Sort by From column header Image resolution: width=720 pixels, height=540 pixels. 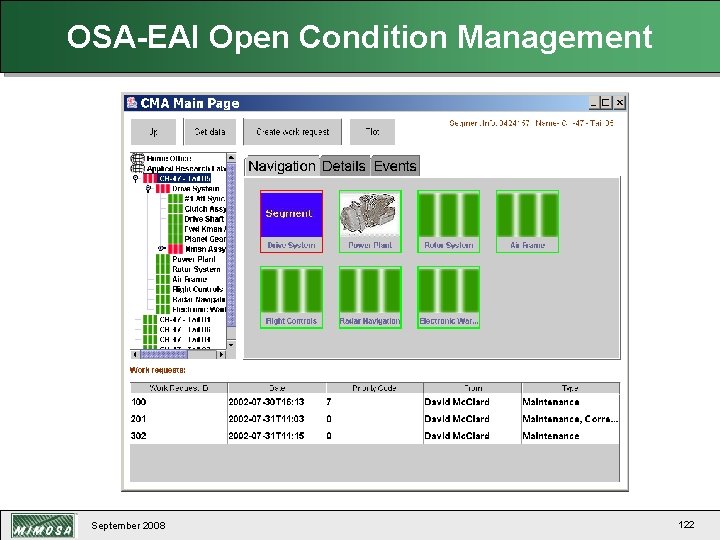(473, 388)
